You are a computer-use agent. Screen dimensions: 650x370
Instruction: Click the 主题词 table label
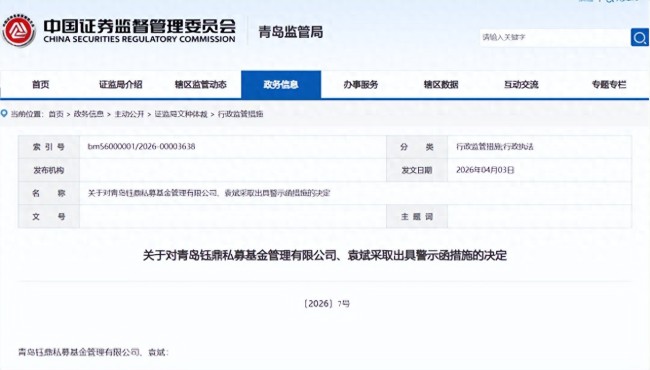(x=417, y=216)
